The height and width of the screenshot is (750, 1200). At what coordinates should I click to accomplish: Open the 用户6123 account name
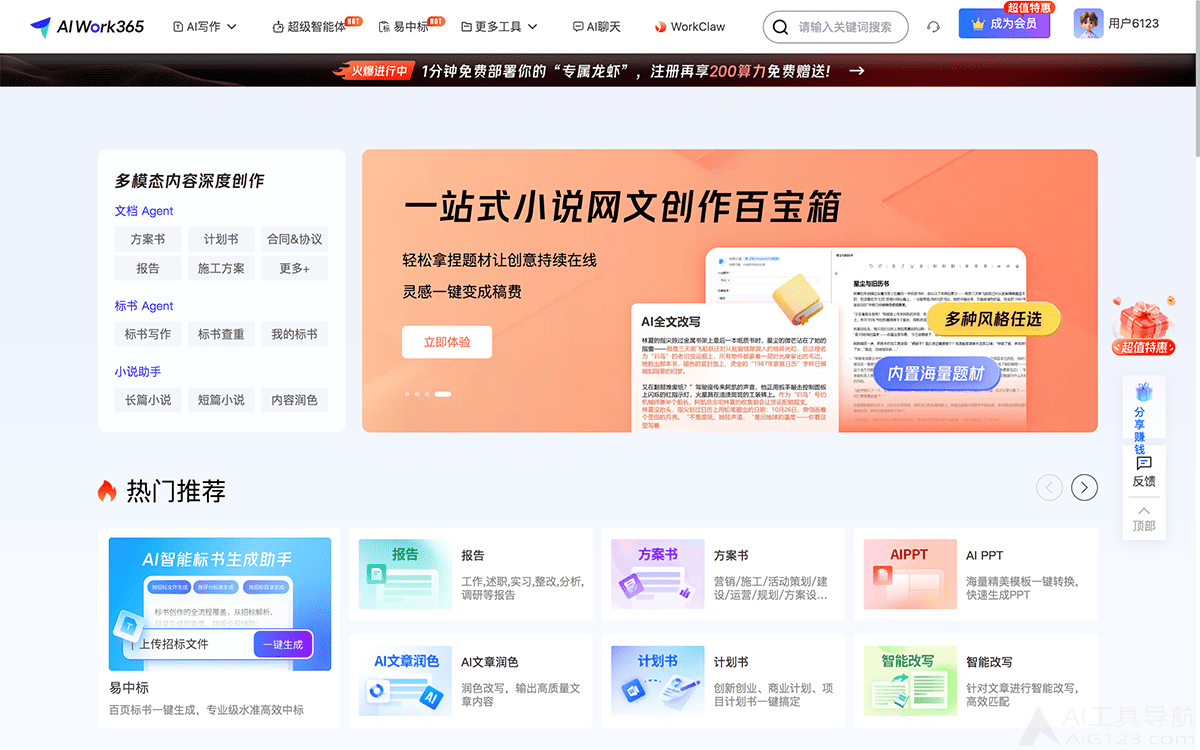coord(1134,24)
